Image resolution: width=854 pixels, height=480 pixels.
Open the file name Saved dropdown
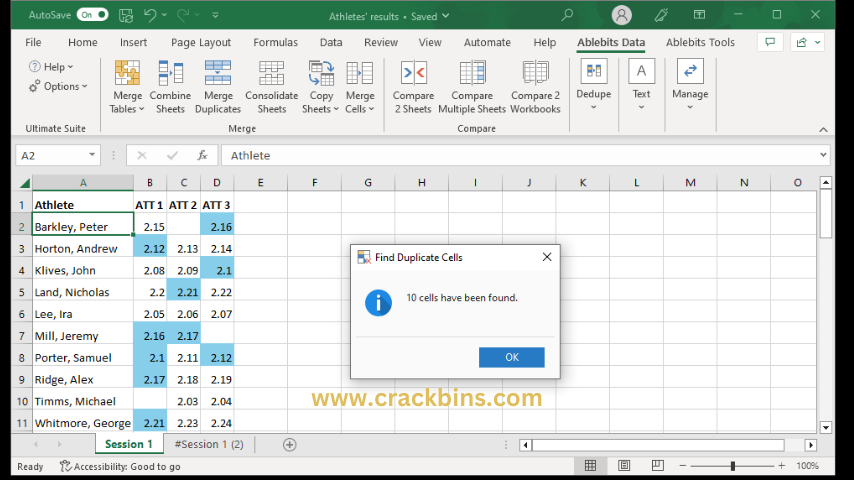click(x=446, y=16)
